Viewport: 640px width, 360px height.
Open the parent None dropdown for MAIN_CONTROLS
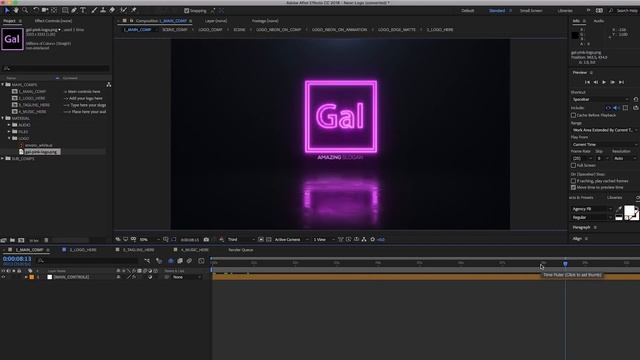187,277
